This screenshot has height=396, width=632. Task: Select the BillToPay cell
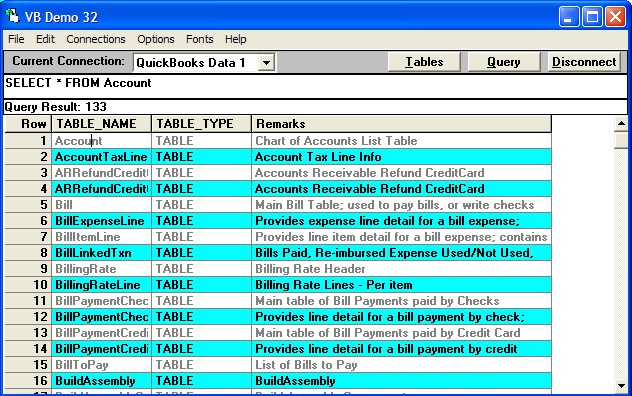101,365
